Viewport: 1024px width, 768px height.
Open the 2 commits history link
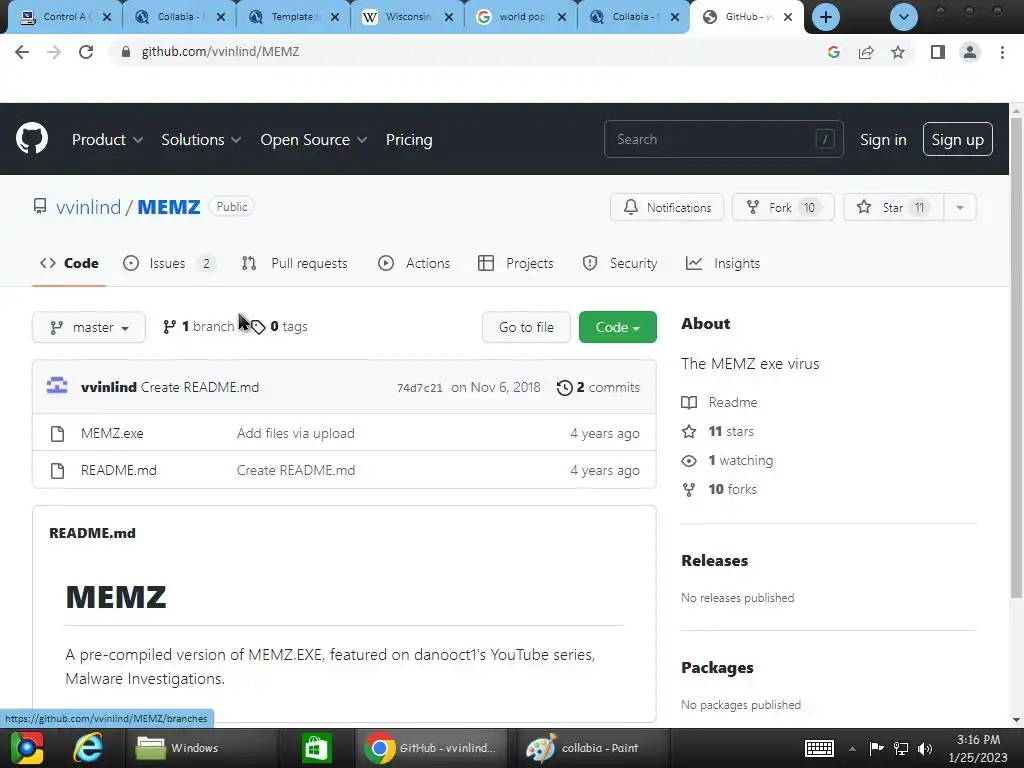598,387
